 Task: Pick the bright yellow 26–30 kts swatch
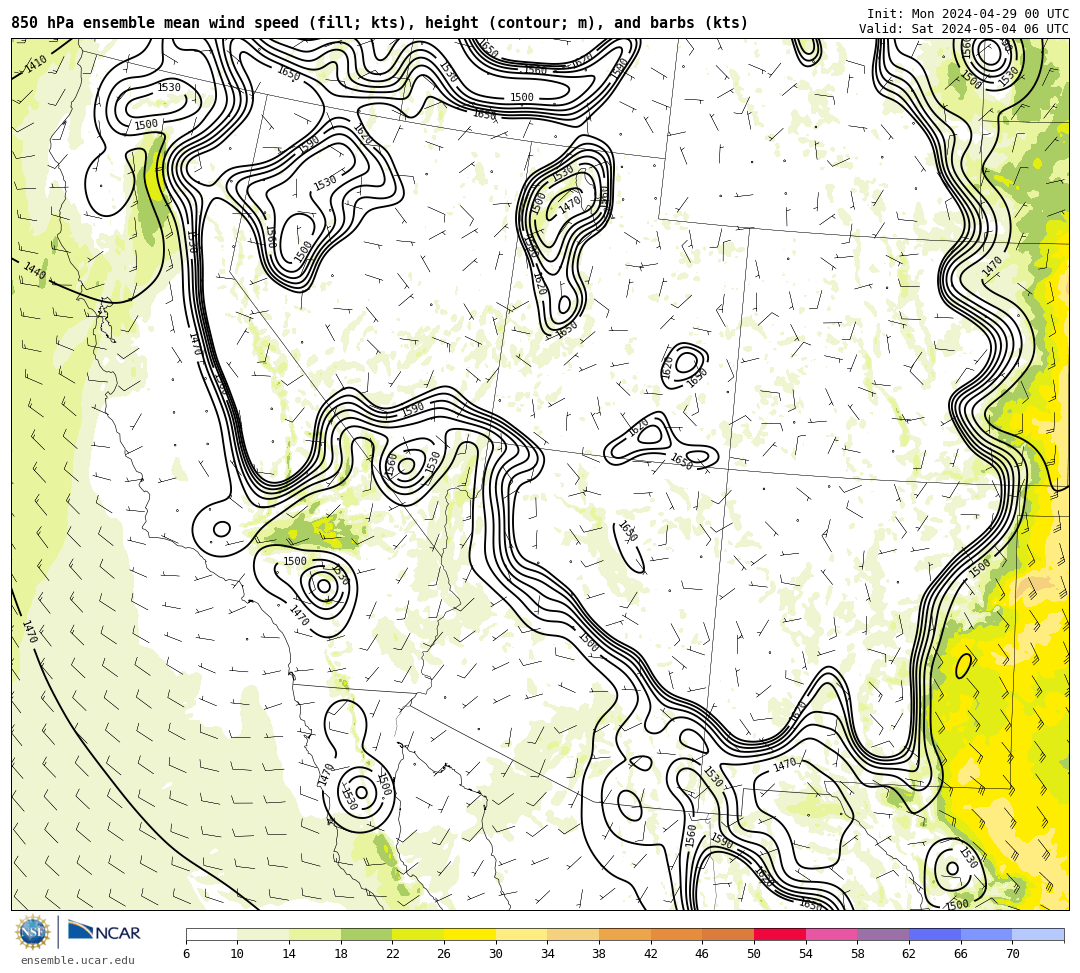(x=470, y=934)
